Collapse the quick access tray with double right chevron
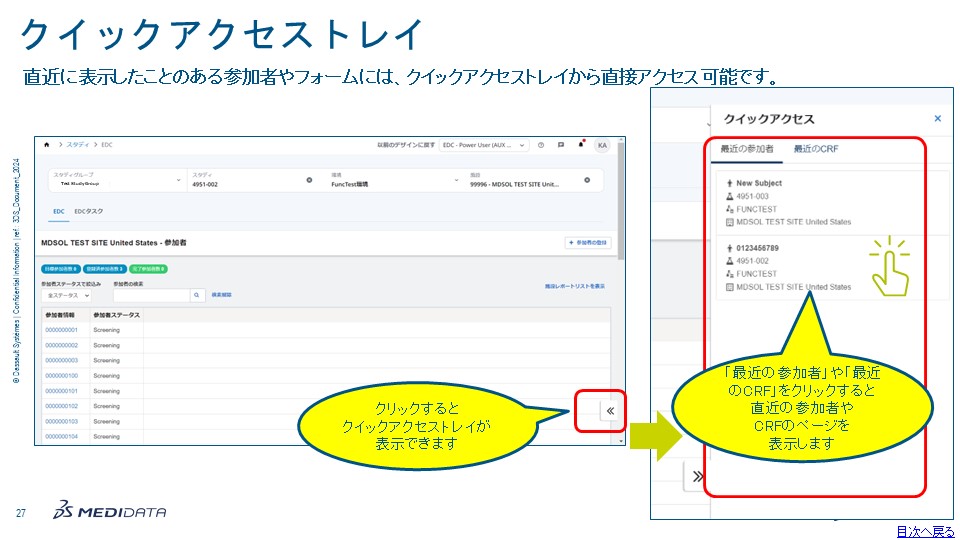The width and height of the screenshot is (960, 540). coord(697,476)
